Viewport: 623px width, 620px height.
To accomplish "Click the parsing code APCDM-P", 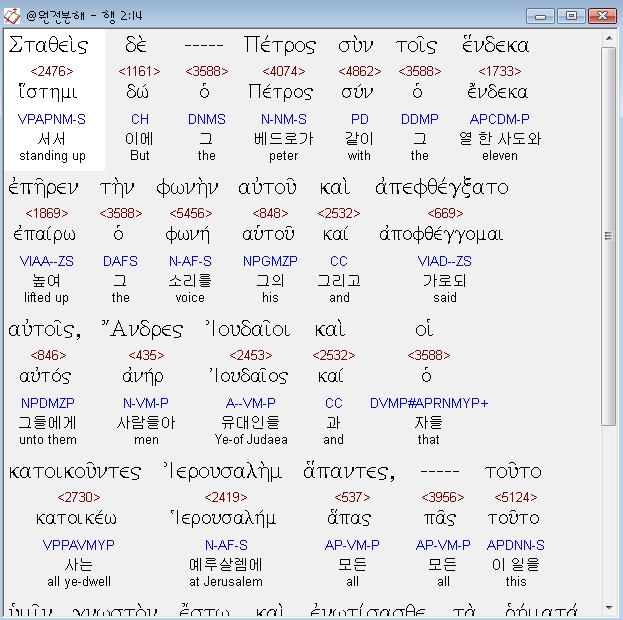I will (x=499, y=119).
